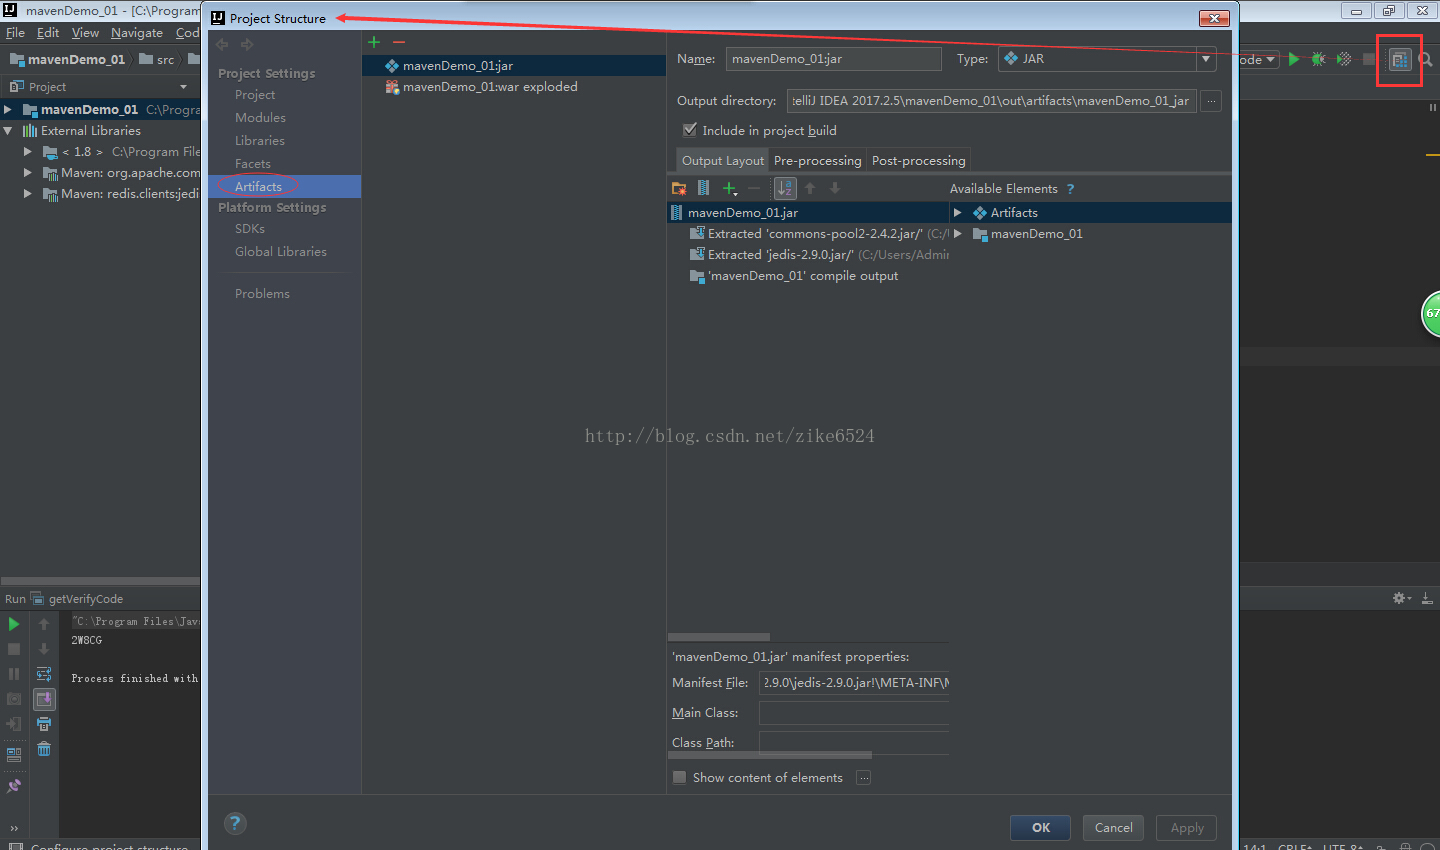
Task: Open the Navigate menu
Action: coord(137,33)
